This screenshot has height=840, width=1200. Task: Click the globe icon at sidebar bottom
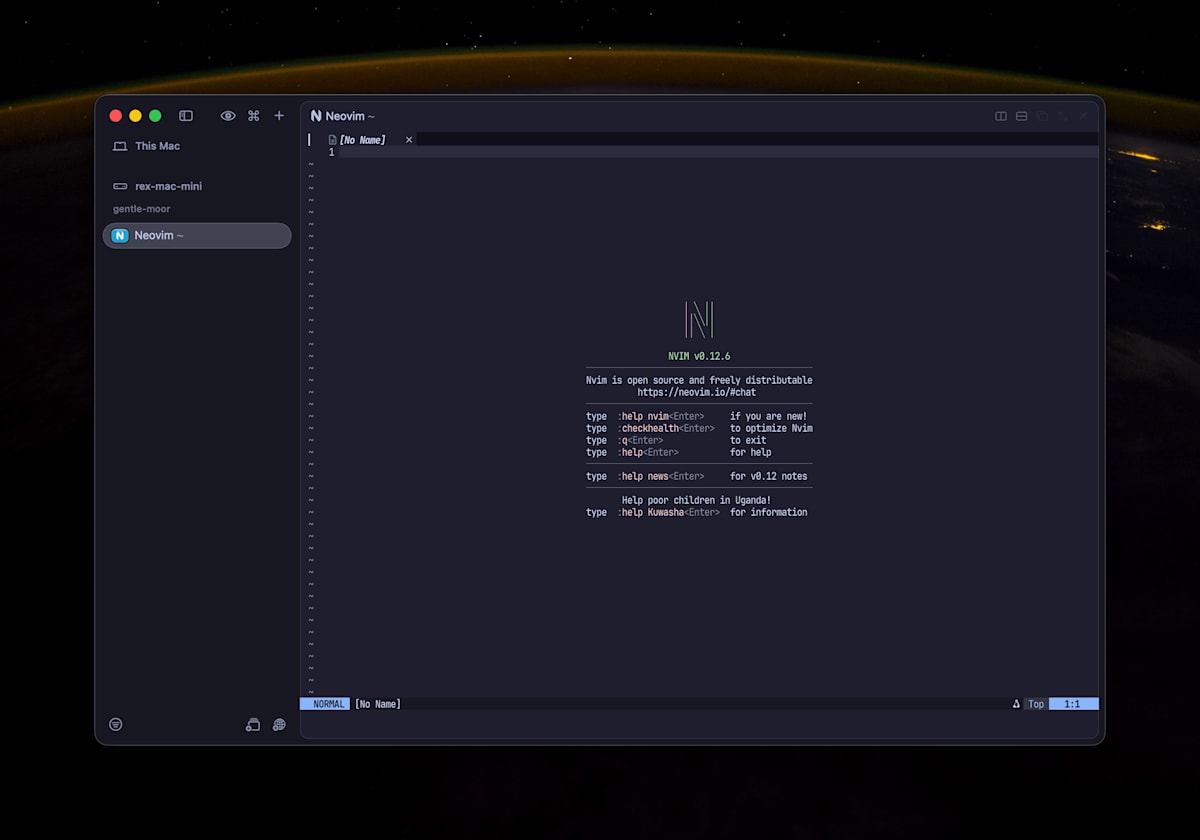[x=279, y=724]
